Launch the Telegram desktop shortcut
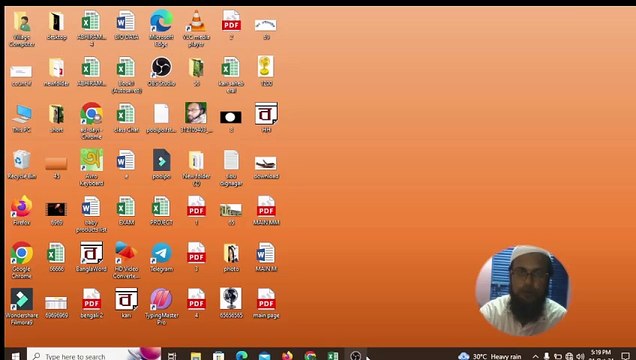The image size is (636, 360). 161,257
